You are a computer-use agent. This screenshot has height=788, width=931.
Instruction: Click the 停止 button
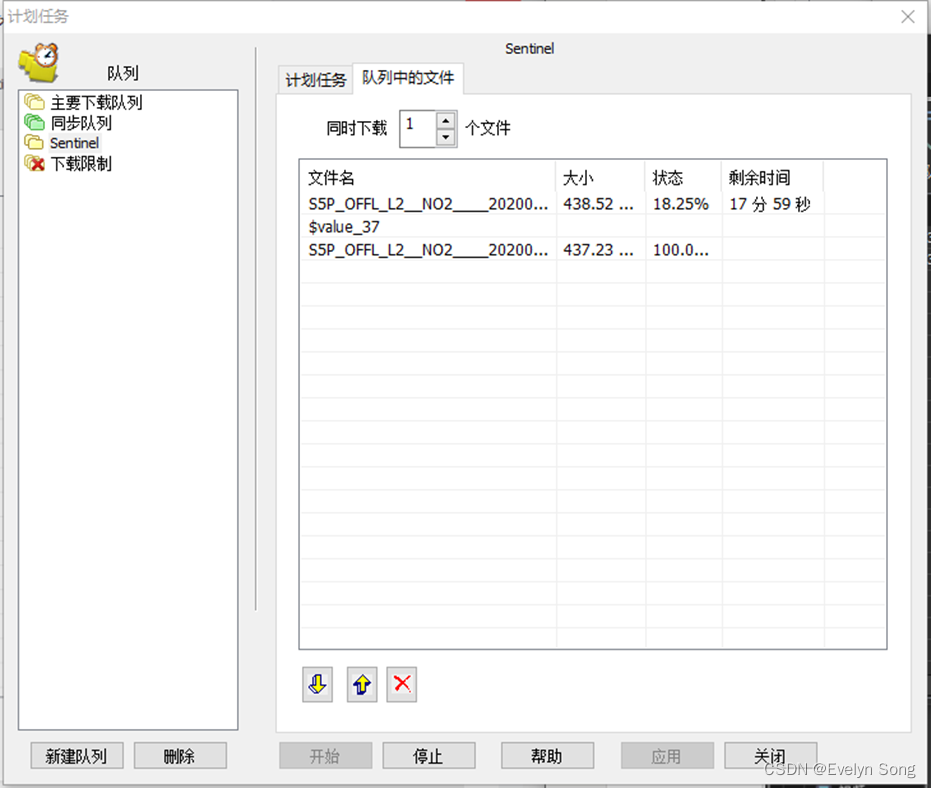[x=428, y=755]
